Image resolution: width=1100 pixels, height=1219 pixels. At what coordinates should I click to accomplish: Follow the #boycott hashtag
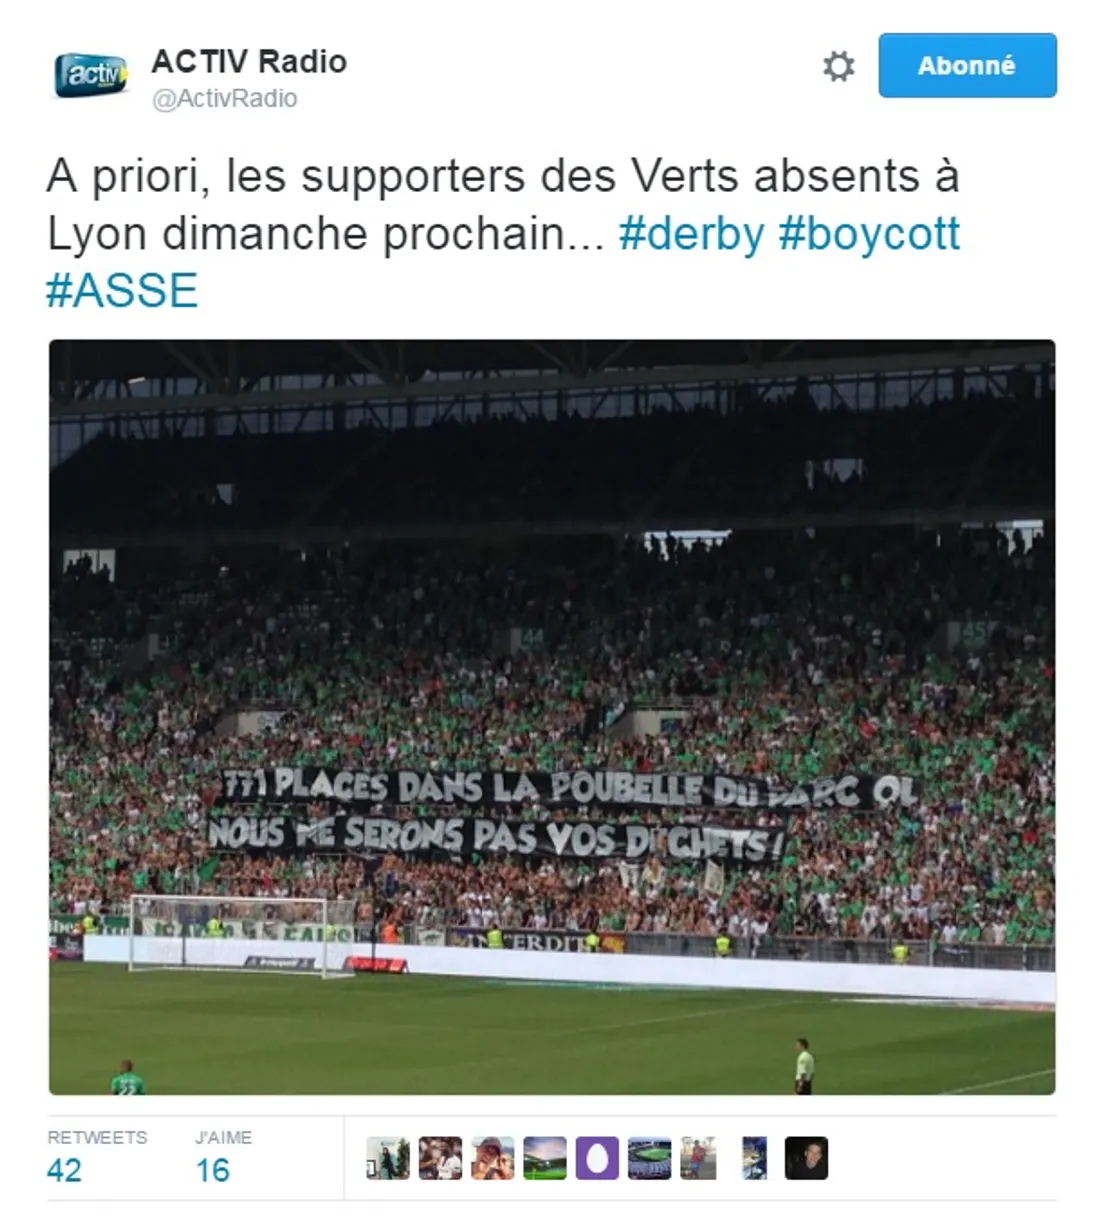click(x=869, y=233)
